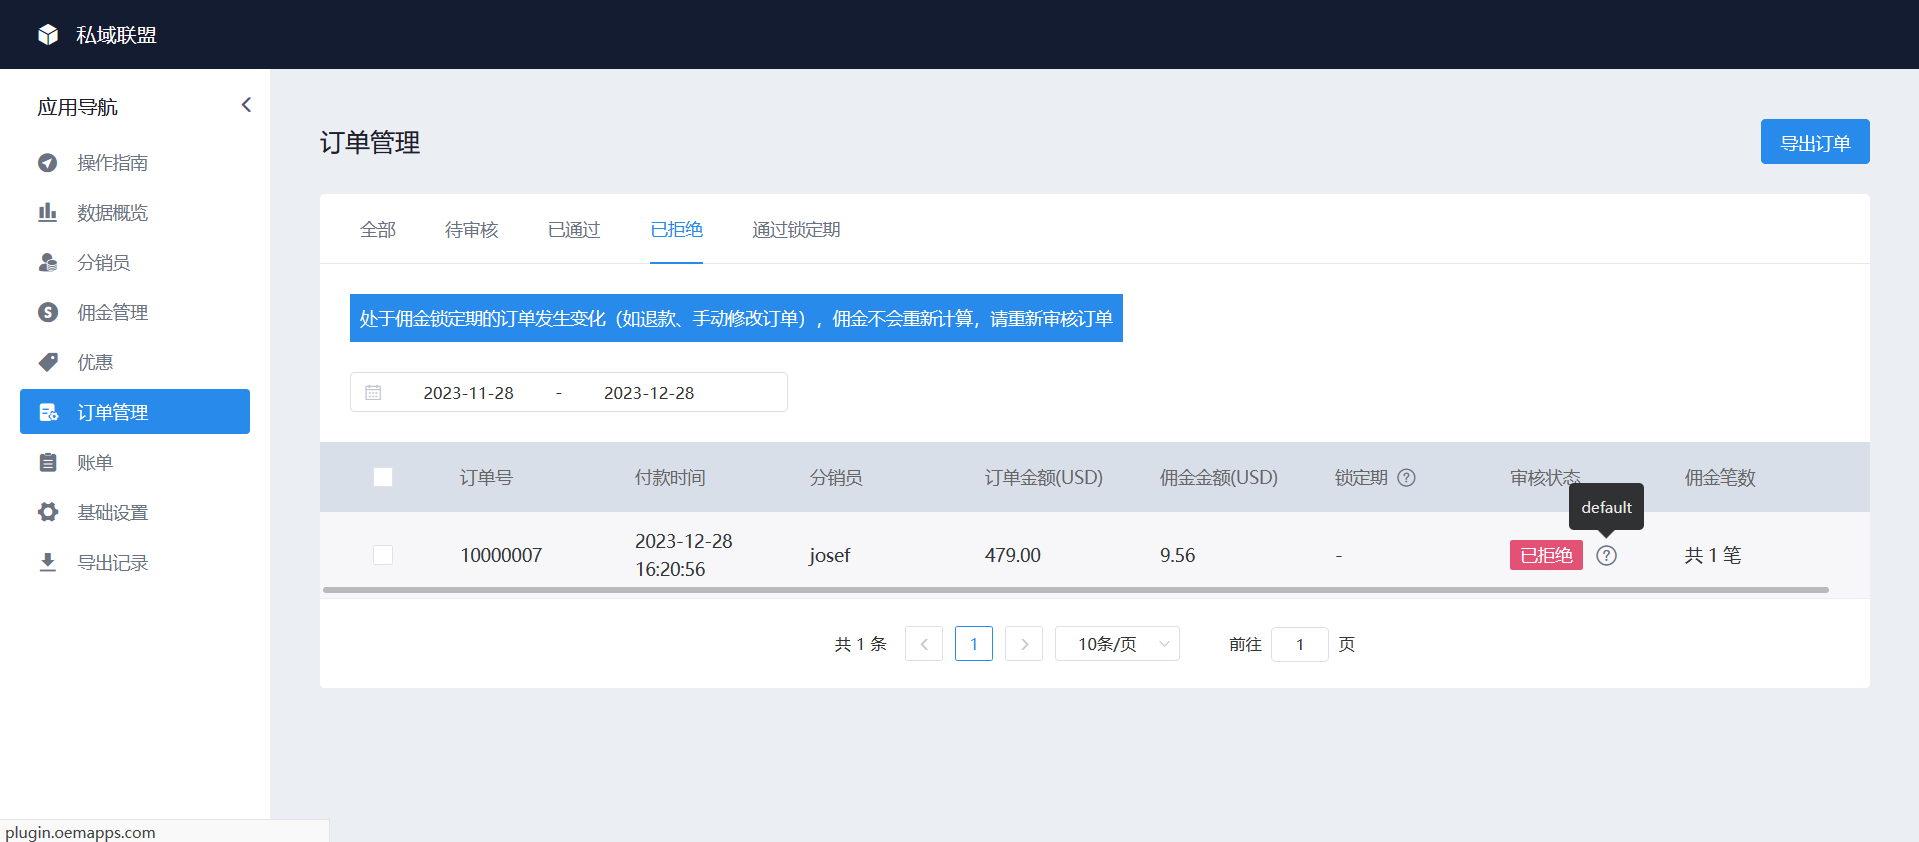The image size is (1919, 842).
Task: Click the payment time 2023-12-28 16:20:56
Action: (x=684, y=555)
